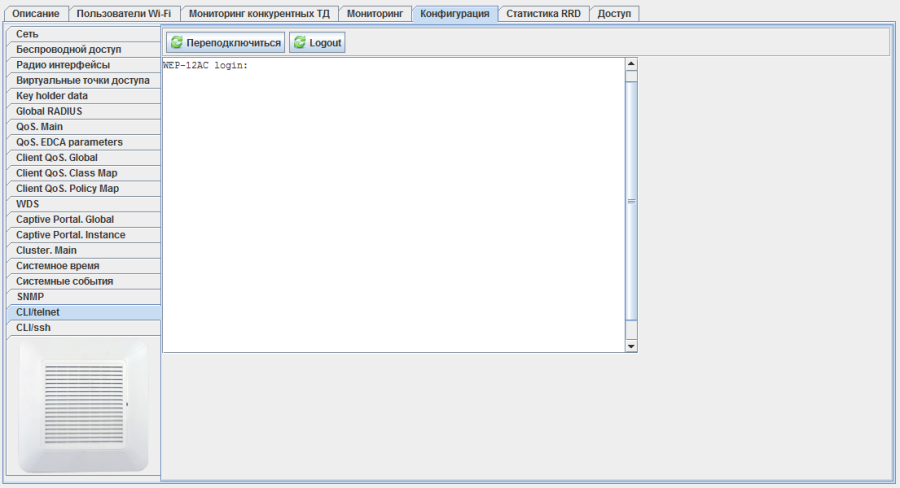Open the Описание tab
This screenshot has width=900, height=488.
point(36,13)
